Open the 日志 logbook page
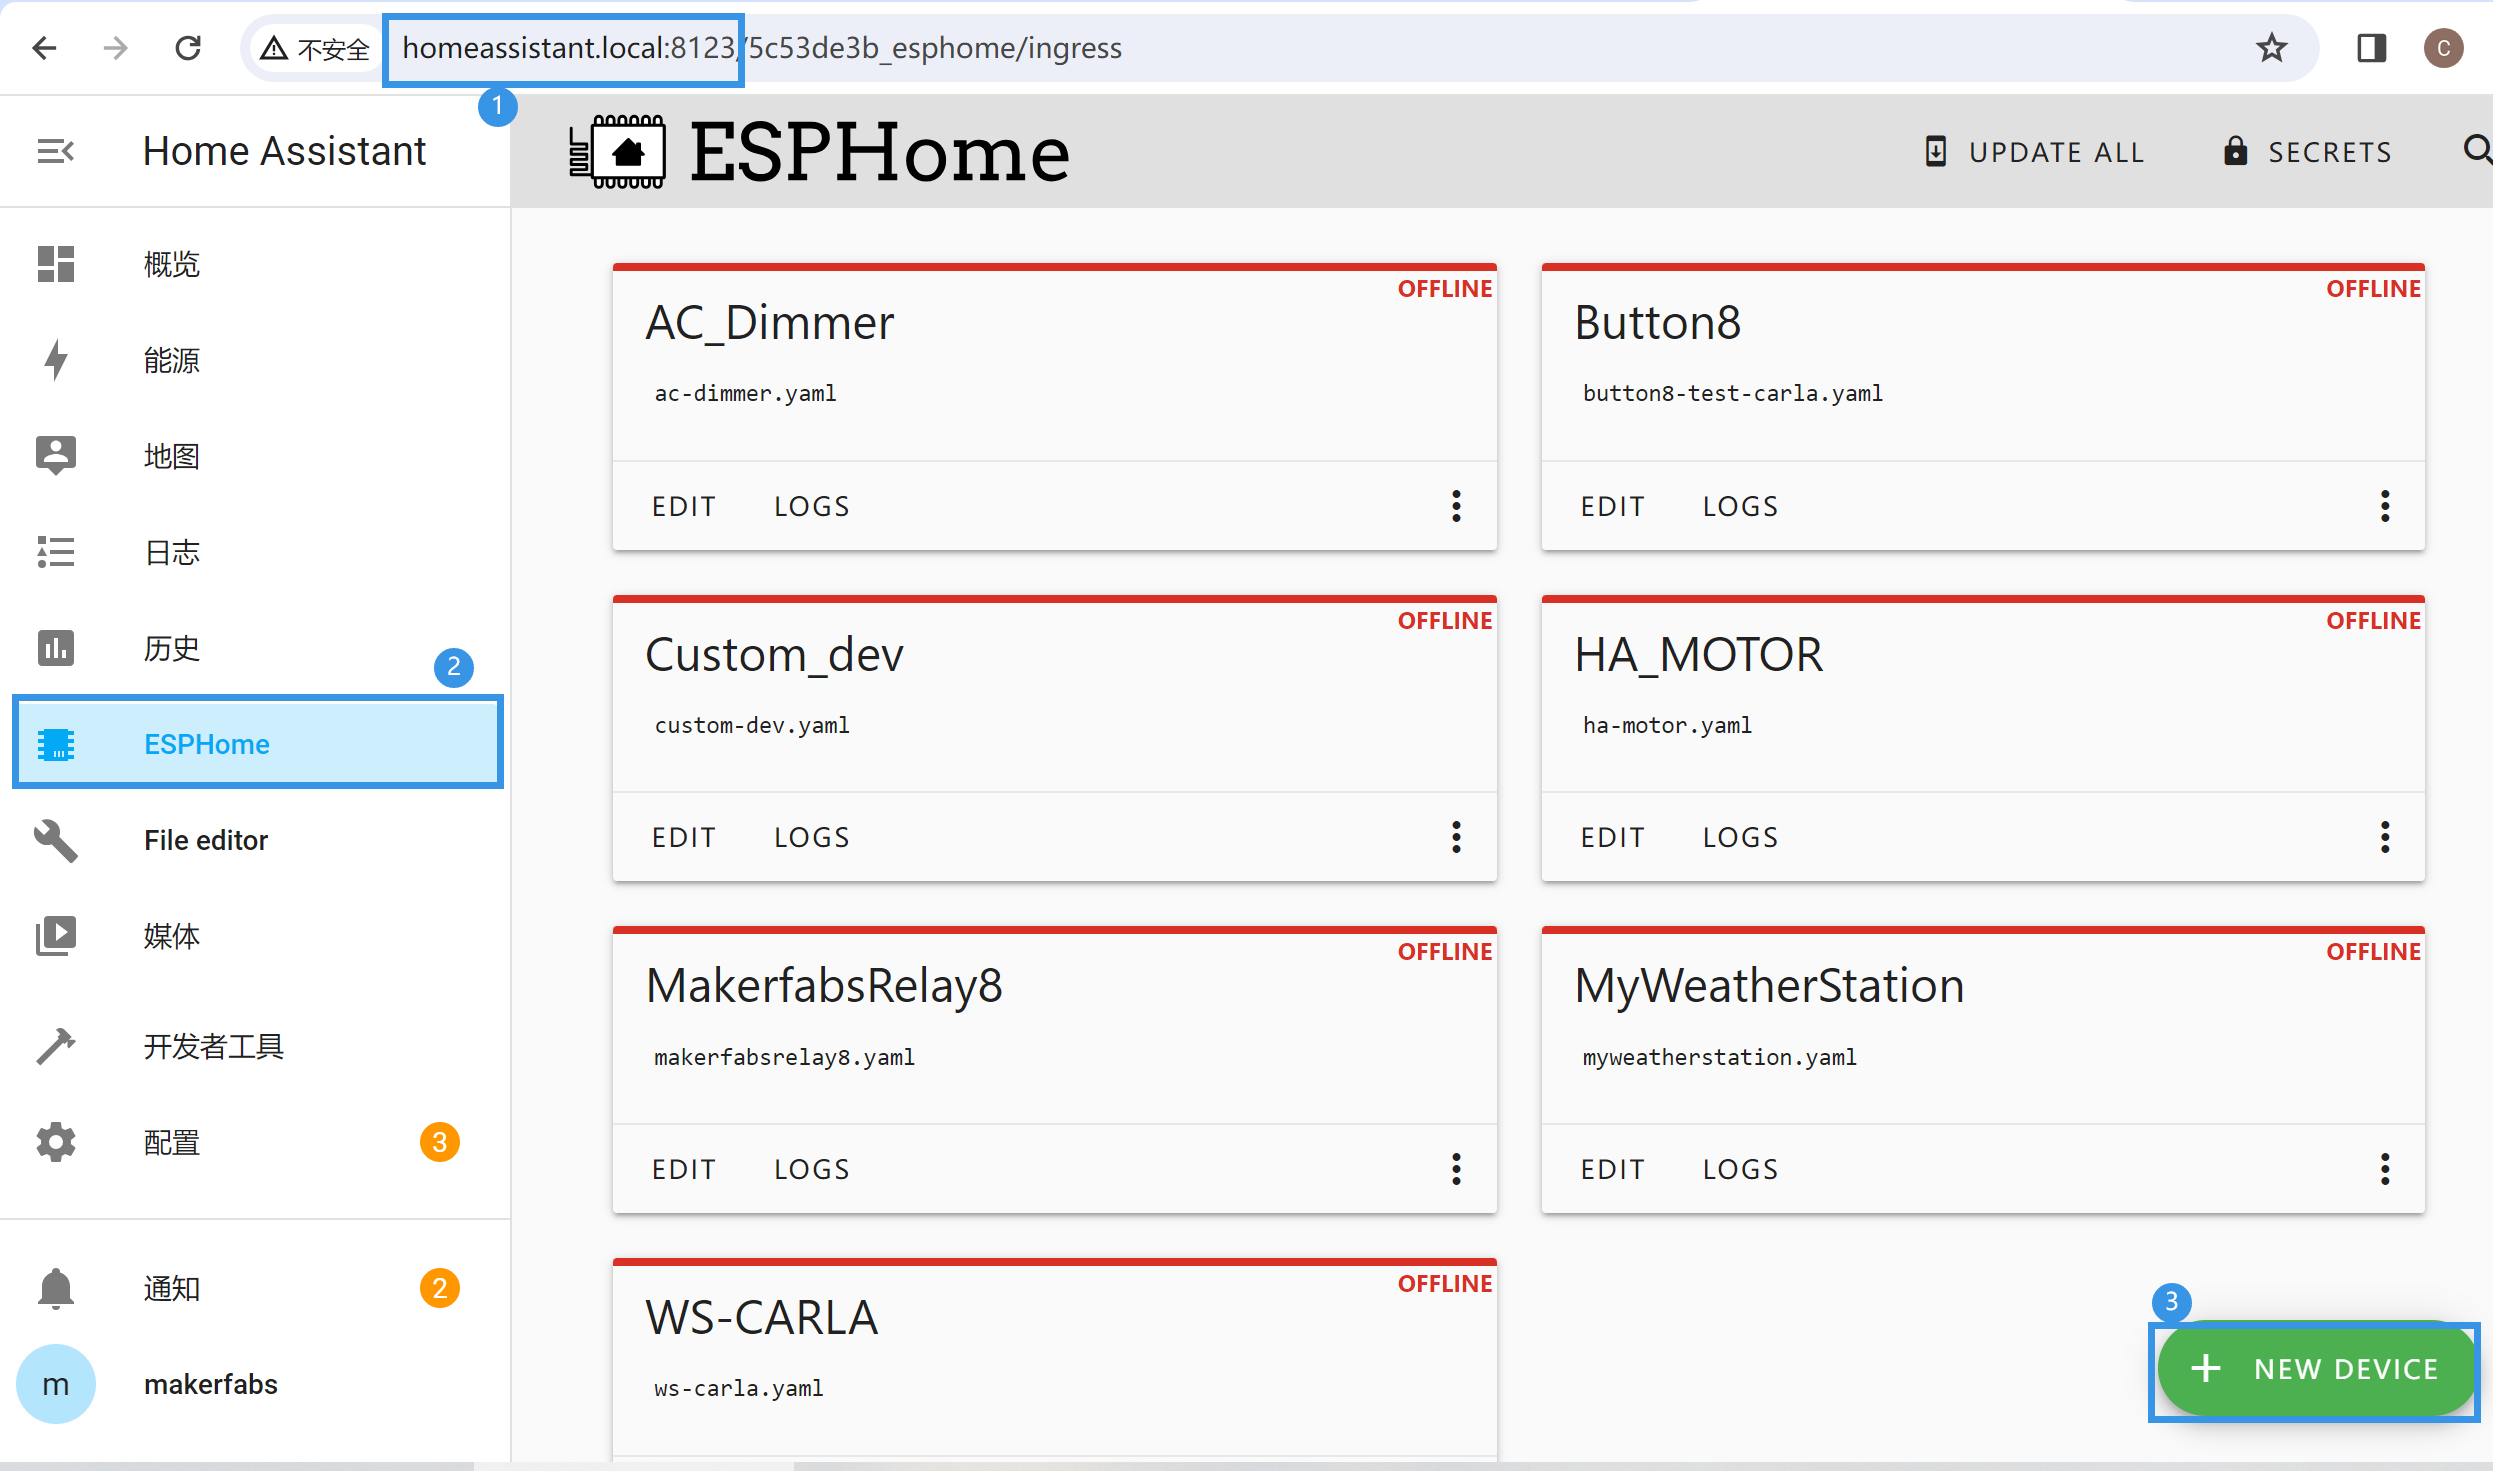Image resolution: width=2493 pixels, height=1471 pixels. coord(255,552)
